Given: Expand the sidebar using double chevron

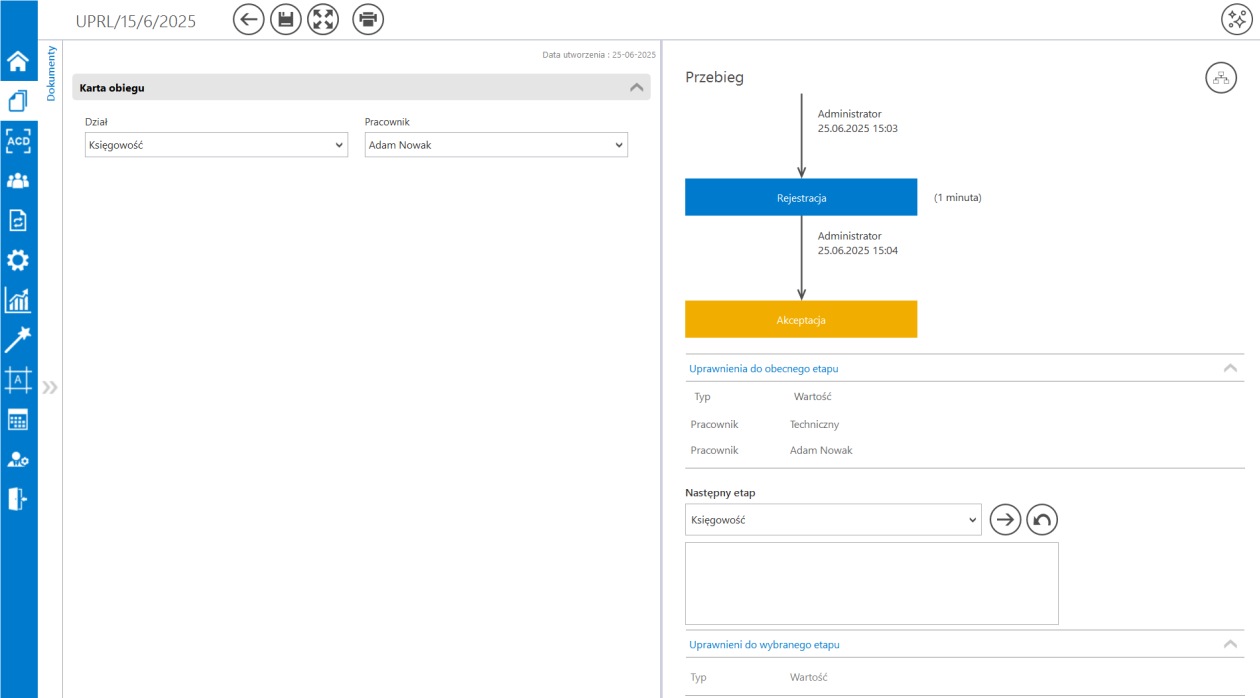Looking at the screenshot, I should click(x=49, y=387).
